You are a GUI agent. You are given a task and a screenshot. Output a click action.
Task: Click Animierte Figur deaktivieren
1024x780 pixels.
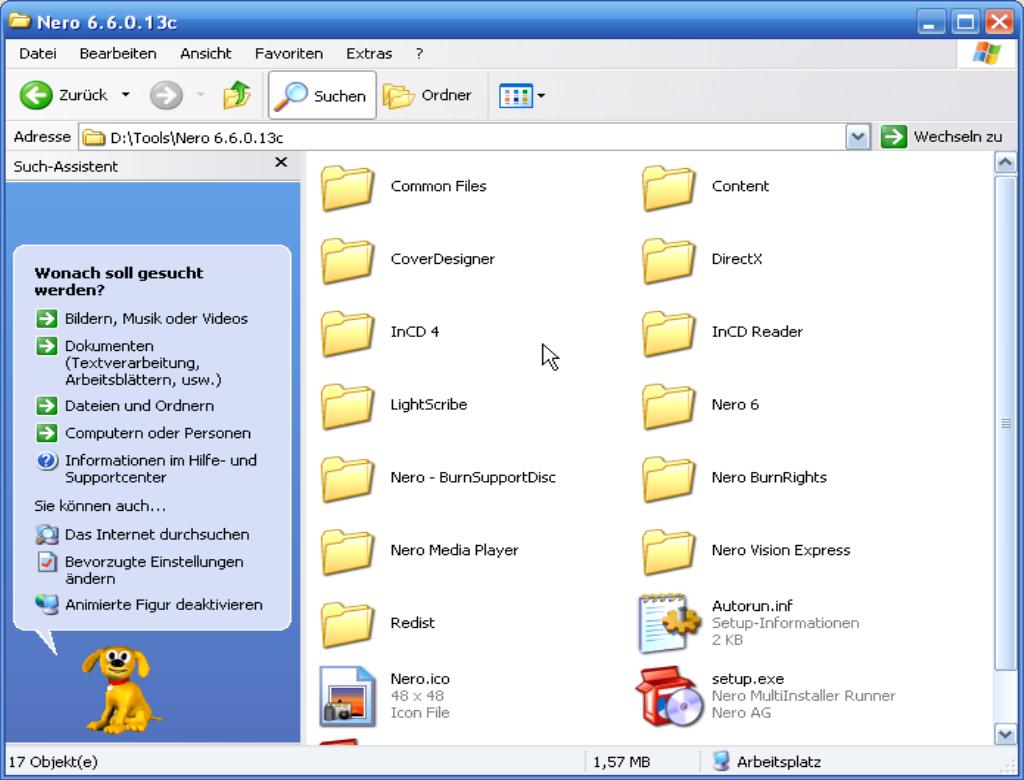point(163,605)
